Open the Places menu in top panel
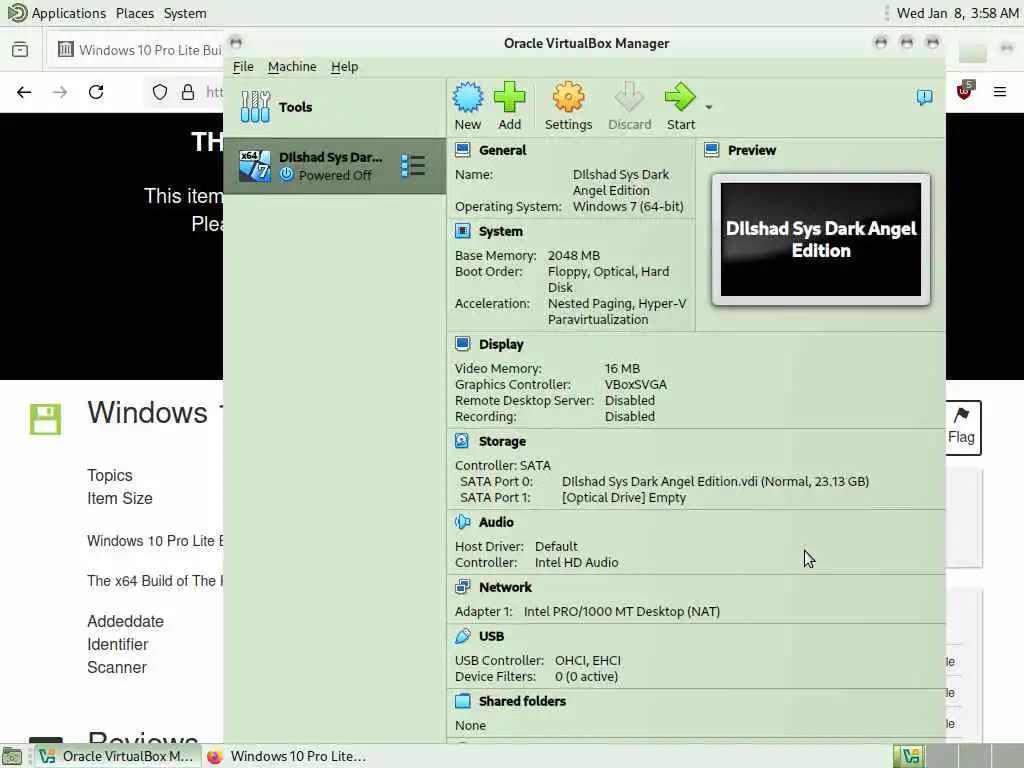This screenshot has width=1024, height=768. 135,13
